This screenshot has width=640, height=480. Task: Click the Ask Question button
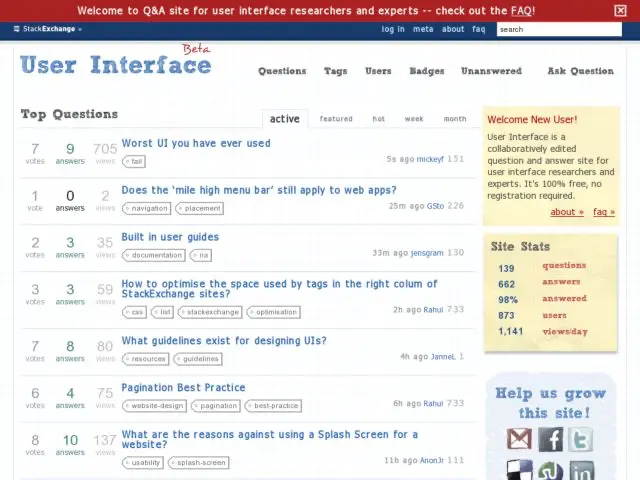(x=580, y=71)
